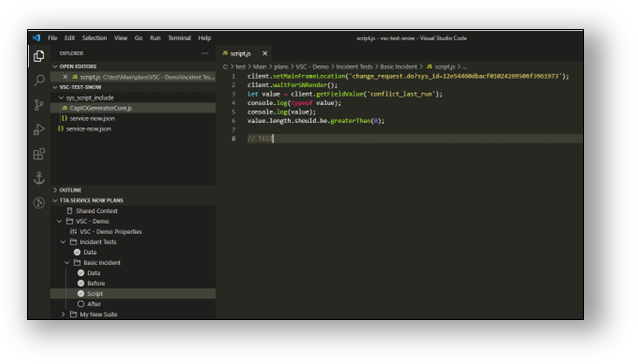The height and width of the screenshot is (364, 638).
Task: Click check icon beside Basic Incident Data
Action: pos(81,273)
